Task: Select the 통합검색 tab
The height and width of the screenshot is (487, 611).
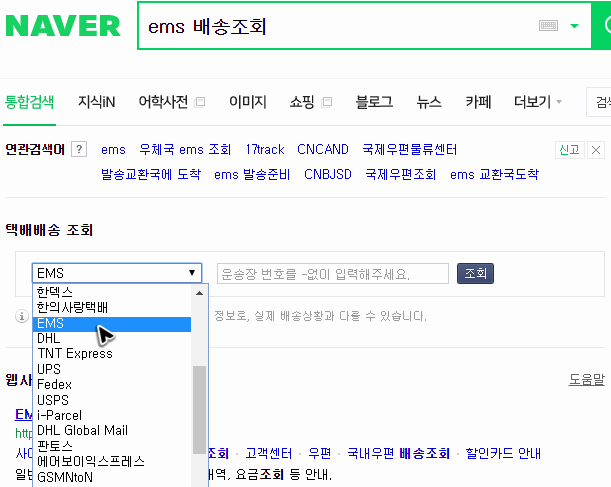Action: 29,102
